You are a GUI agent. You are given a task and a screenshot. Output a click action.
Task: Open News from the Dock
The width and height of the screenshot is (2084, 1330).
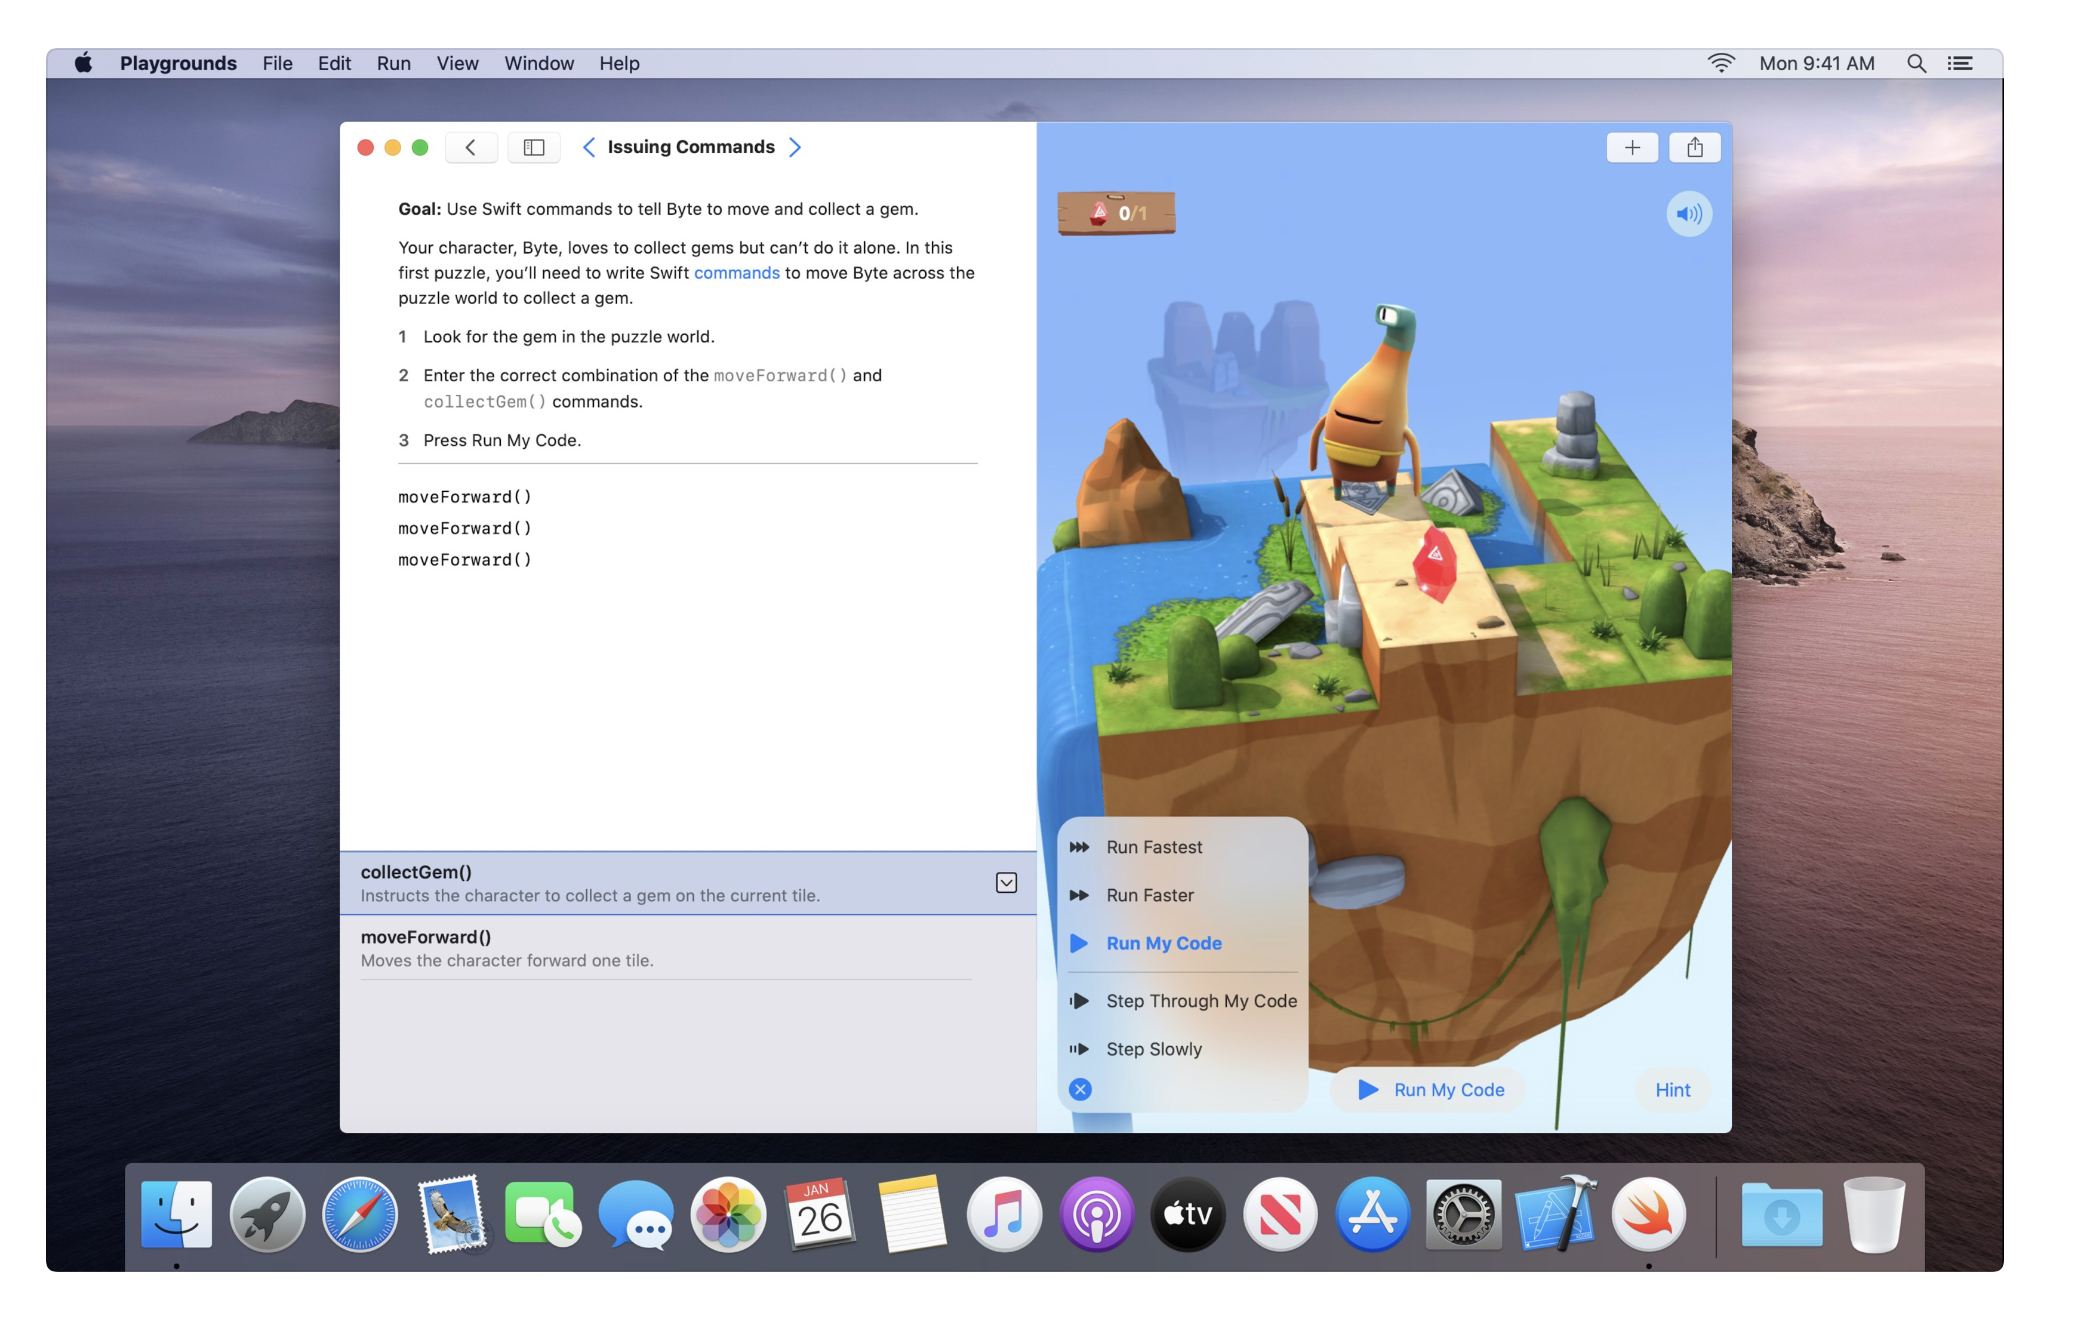tap(1280, 1215)
